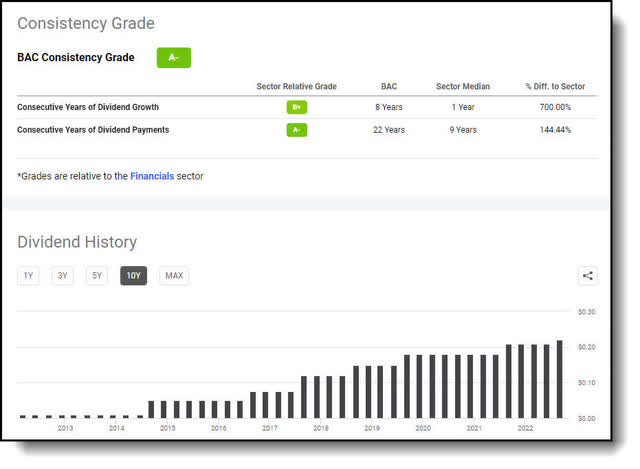The height and width of the screenshot is (469, 640).
Task: Click the $0.00 axis label
Action: coord(587,418)
